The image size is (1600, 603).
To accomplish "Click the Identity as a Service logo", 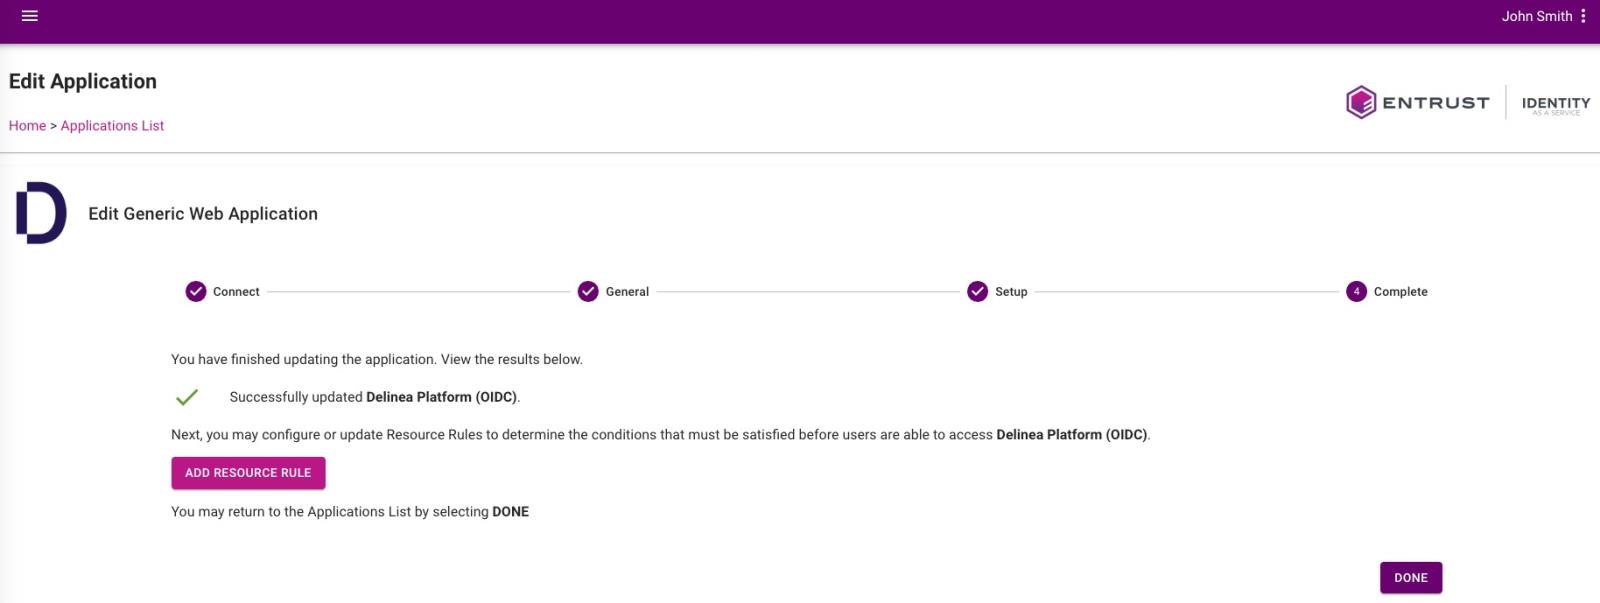I will pyautogui.click(x=1555, y=104).
